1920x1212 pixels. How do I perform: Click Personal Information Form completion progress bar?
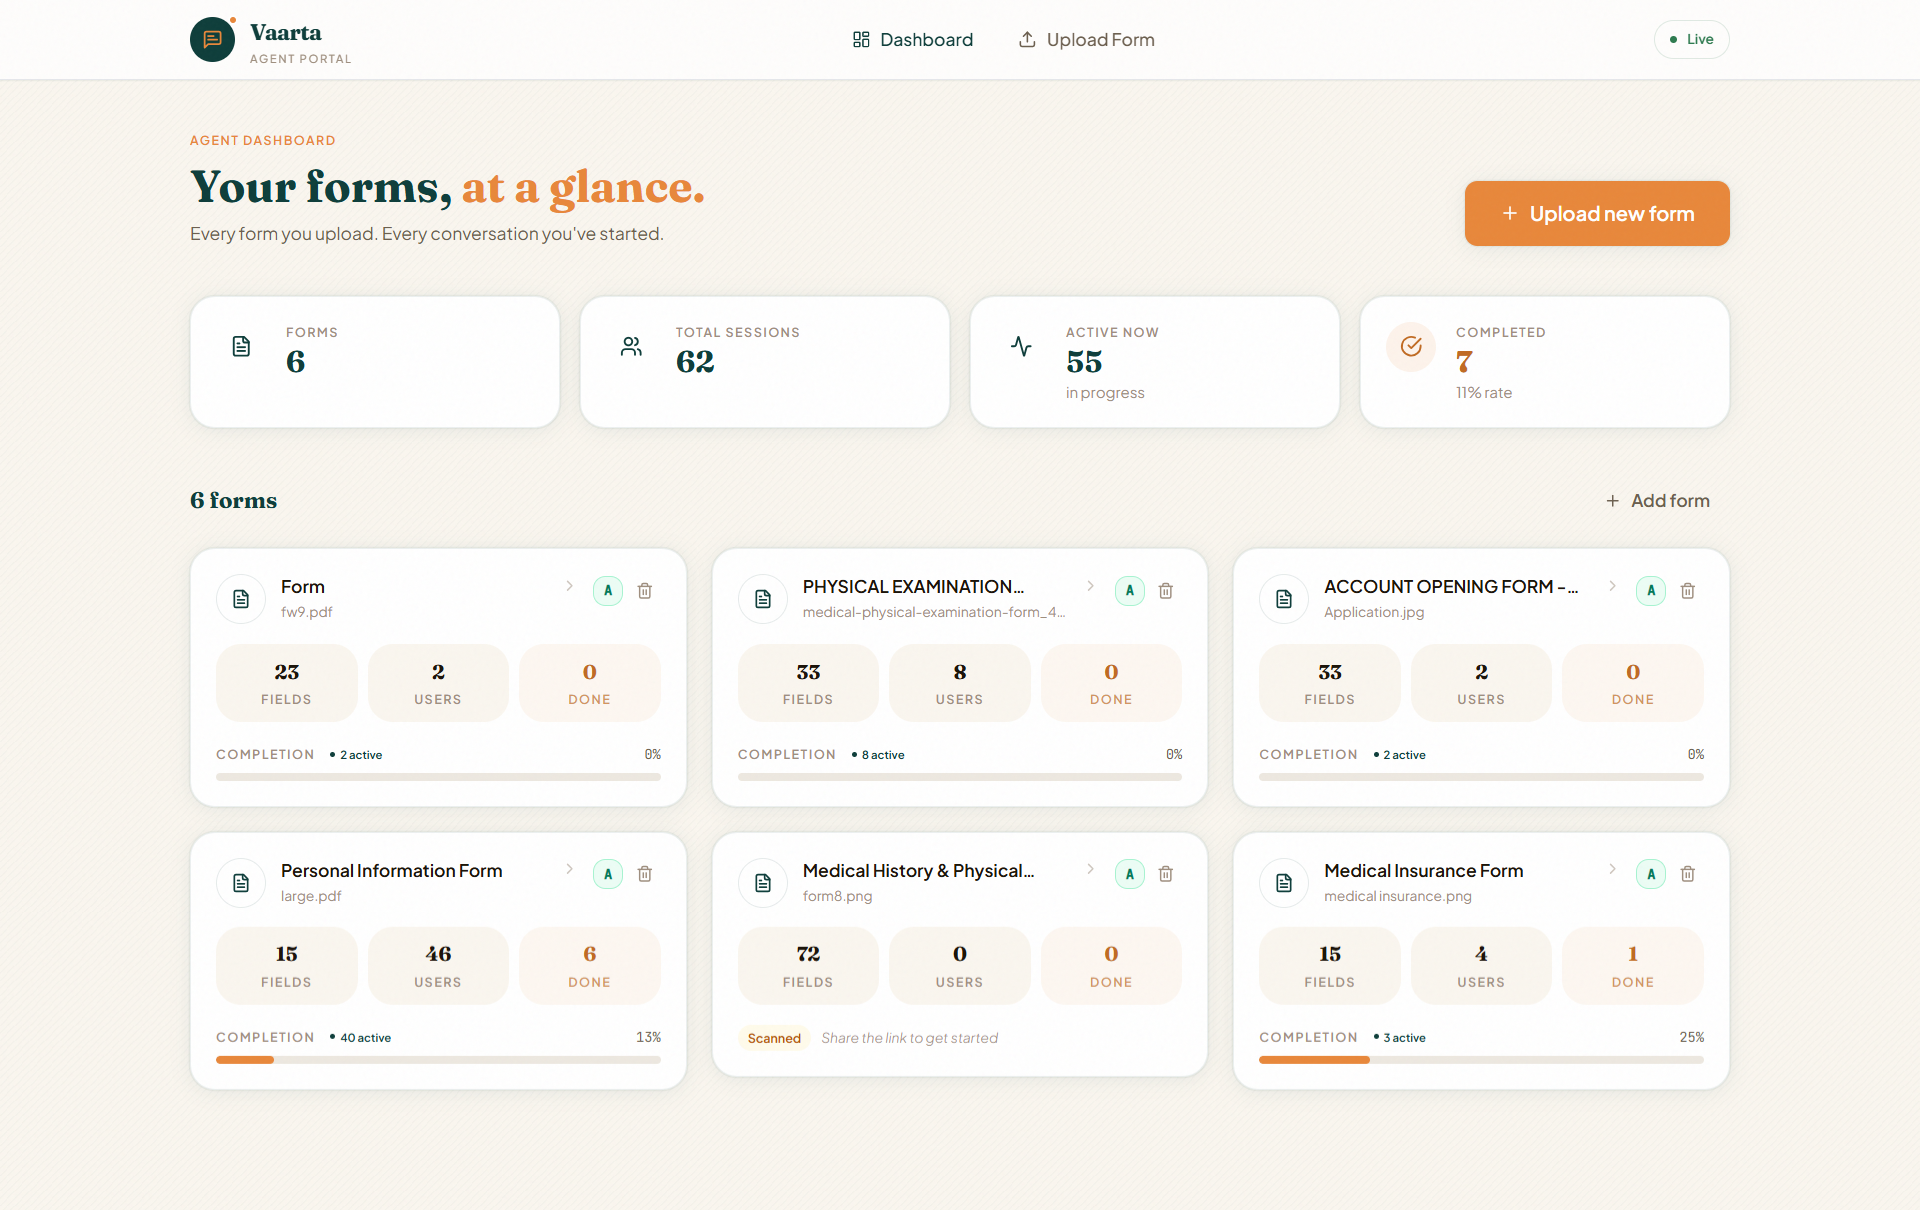(438, 1060)
